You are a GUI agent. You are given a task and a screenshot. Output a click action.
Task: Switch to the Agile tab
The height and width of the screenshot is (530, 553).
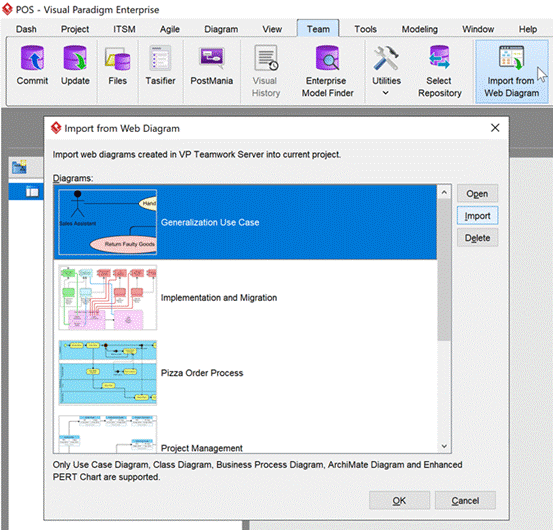coord(170,29)
